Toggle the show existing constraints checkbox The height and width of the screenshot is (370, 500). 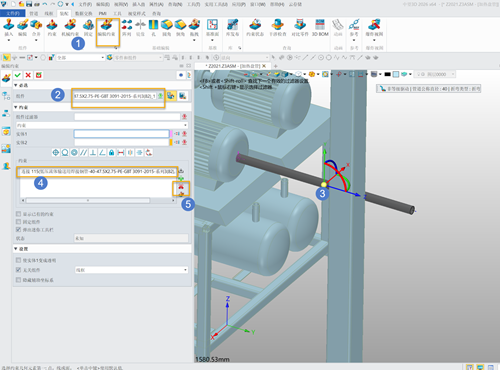[19, 214]
